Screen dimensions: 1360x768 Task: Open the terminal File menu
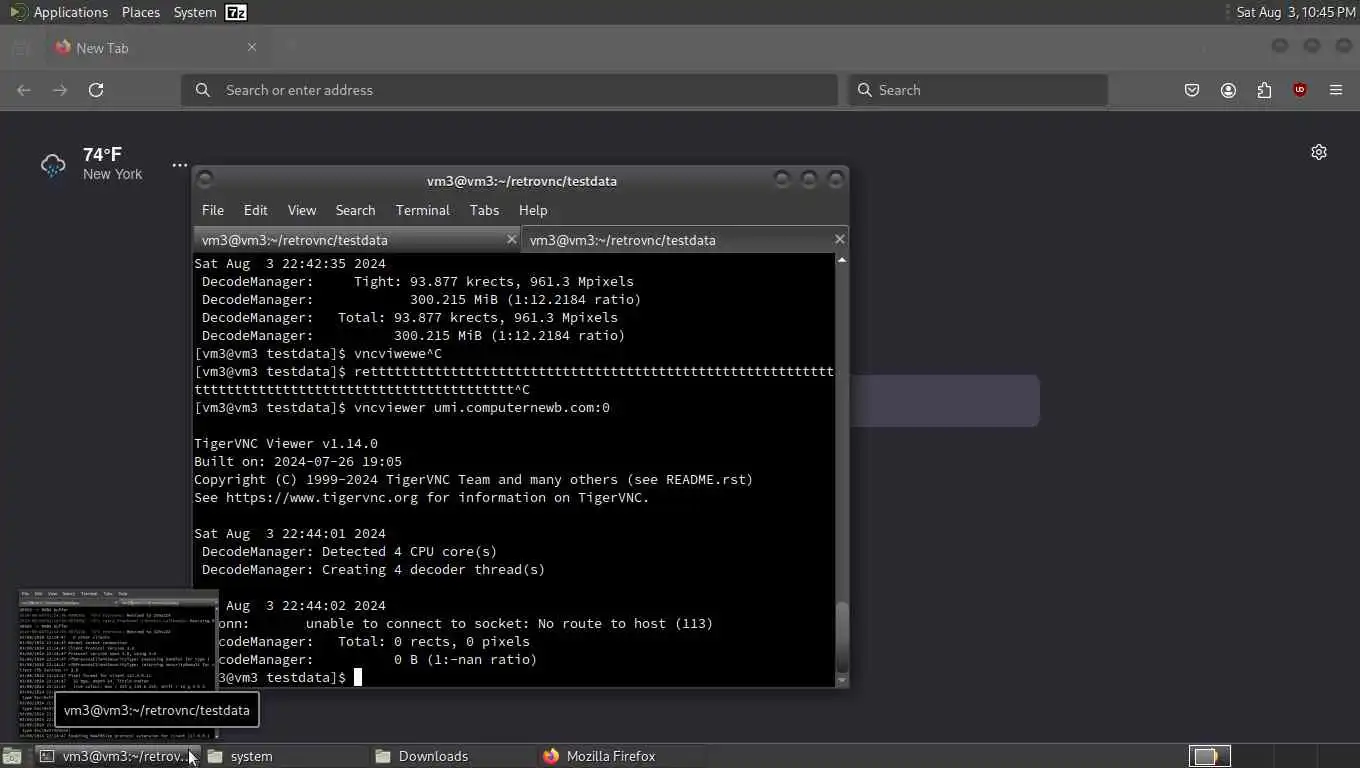click(x=213, y=210)
